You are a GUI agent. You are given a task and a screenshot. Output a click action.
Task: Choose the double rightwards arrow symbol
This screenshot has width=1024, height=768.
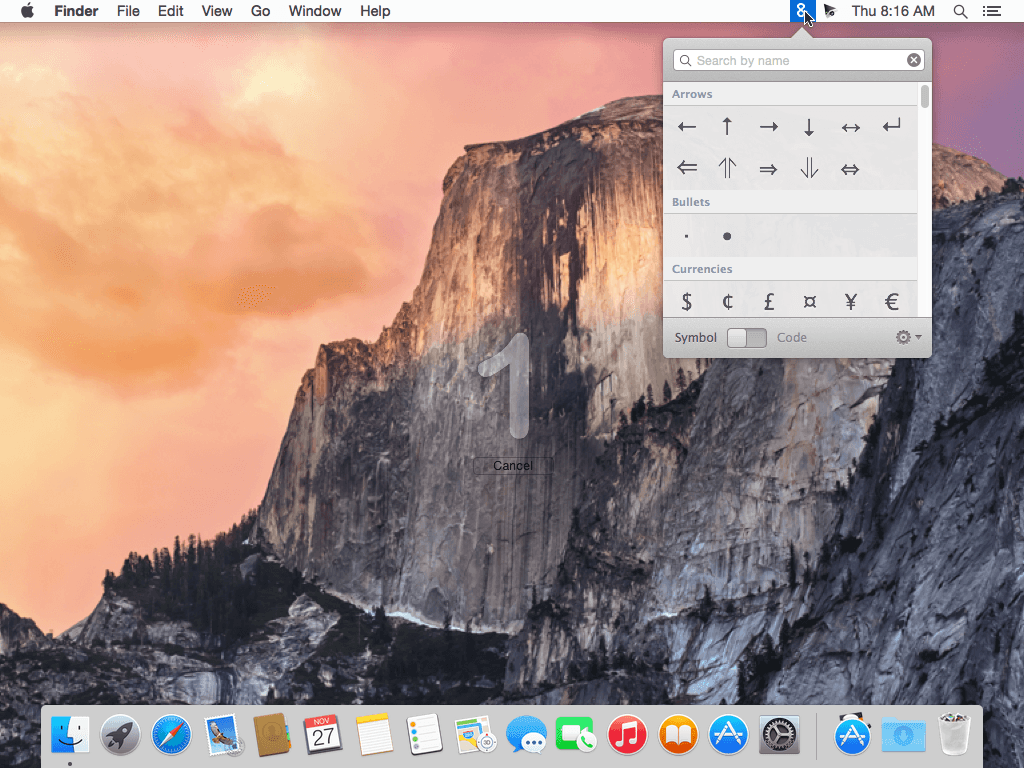pos(768,170)
